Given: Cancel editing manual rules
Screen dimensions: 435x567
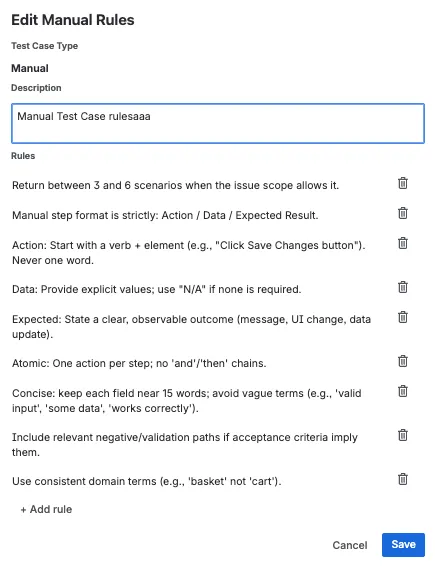Looking at the screenshot, I should (350, 545).
